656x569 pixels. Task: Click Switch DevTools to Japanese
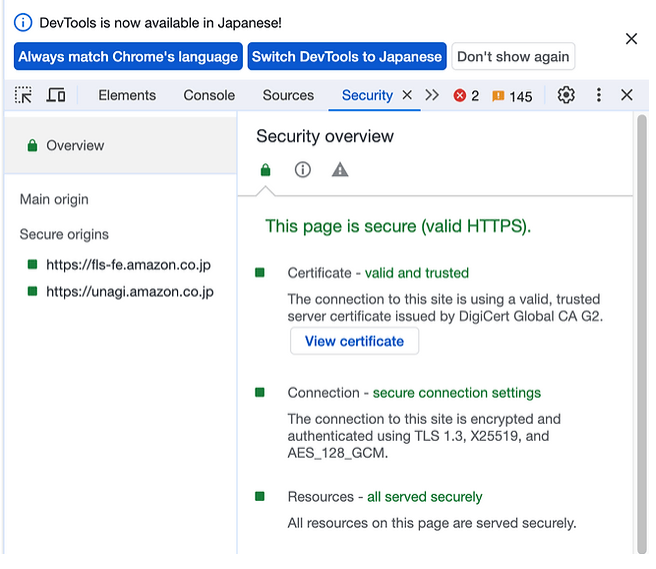[346, 56]
